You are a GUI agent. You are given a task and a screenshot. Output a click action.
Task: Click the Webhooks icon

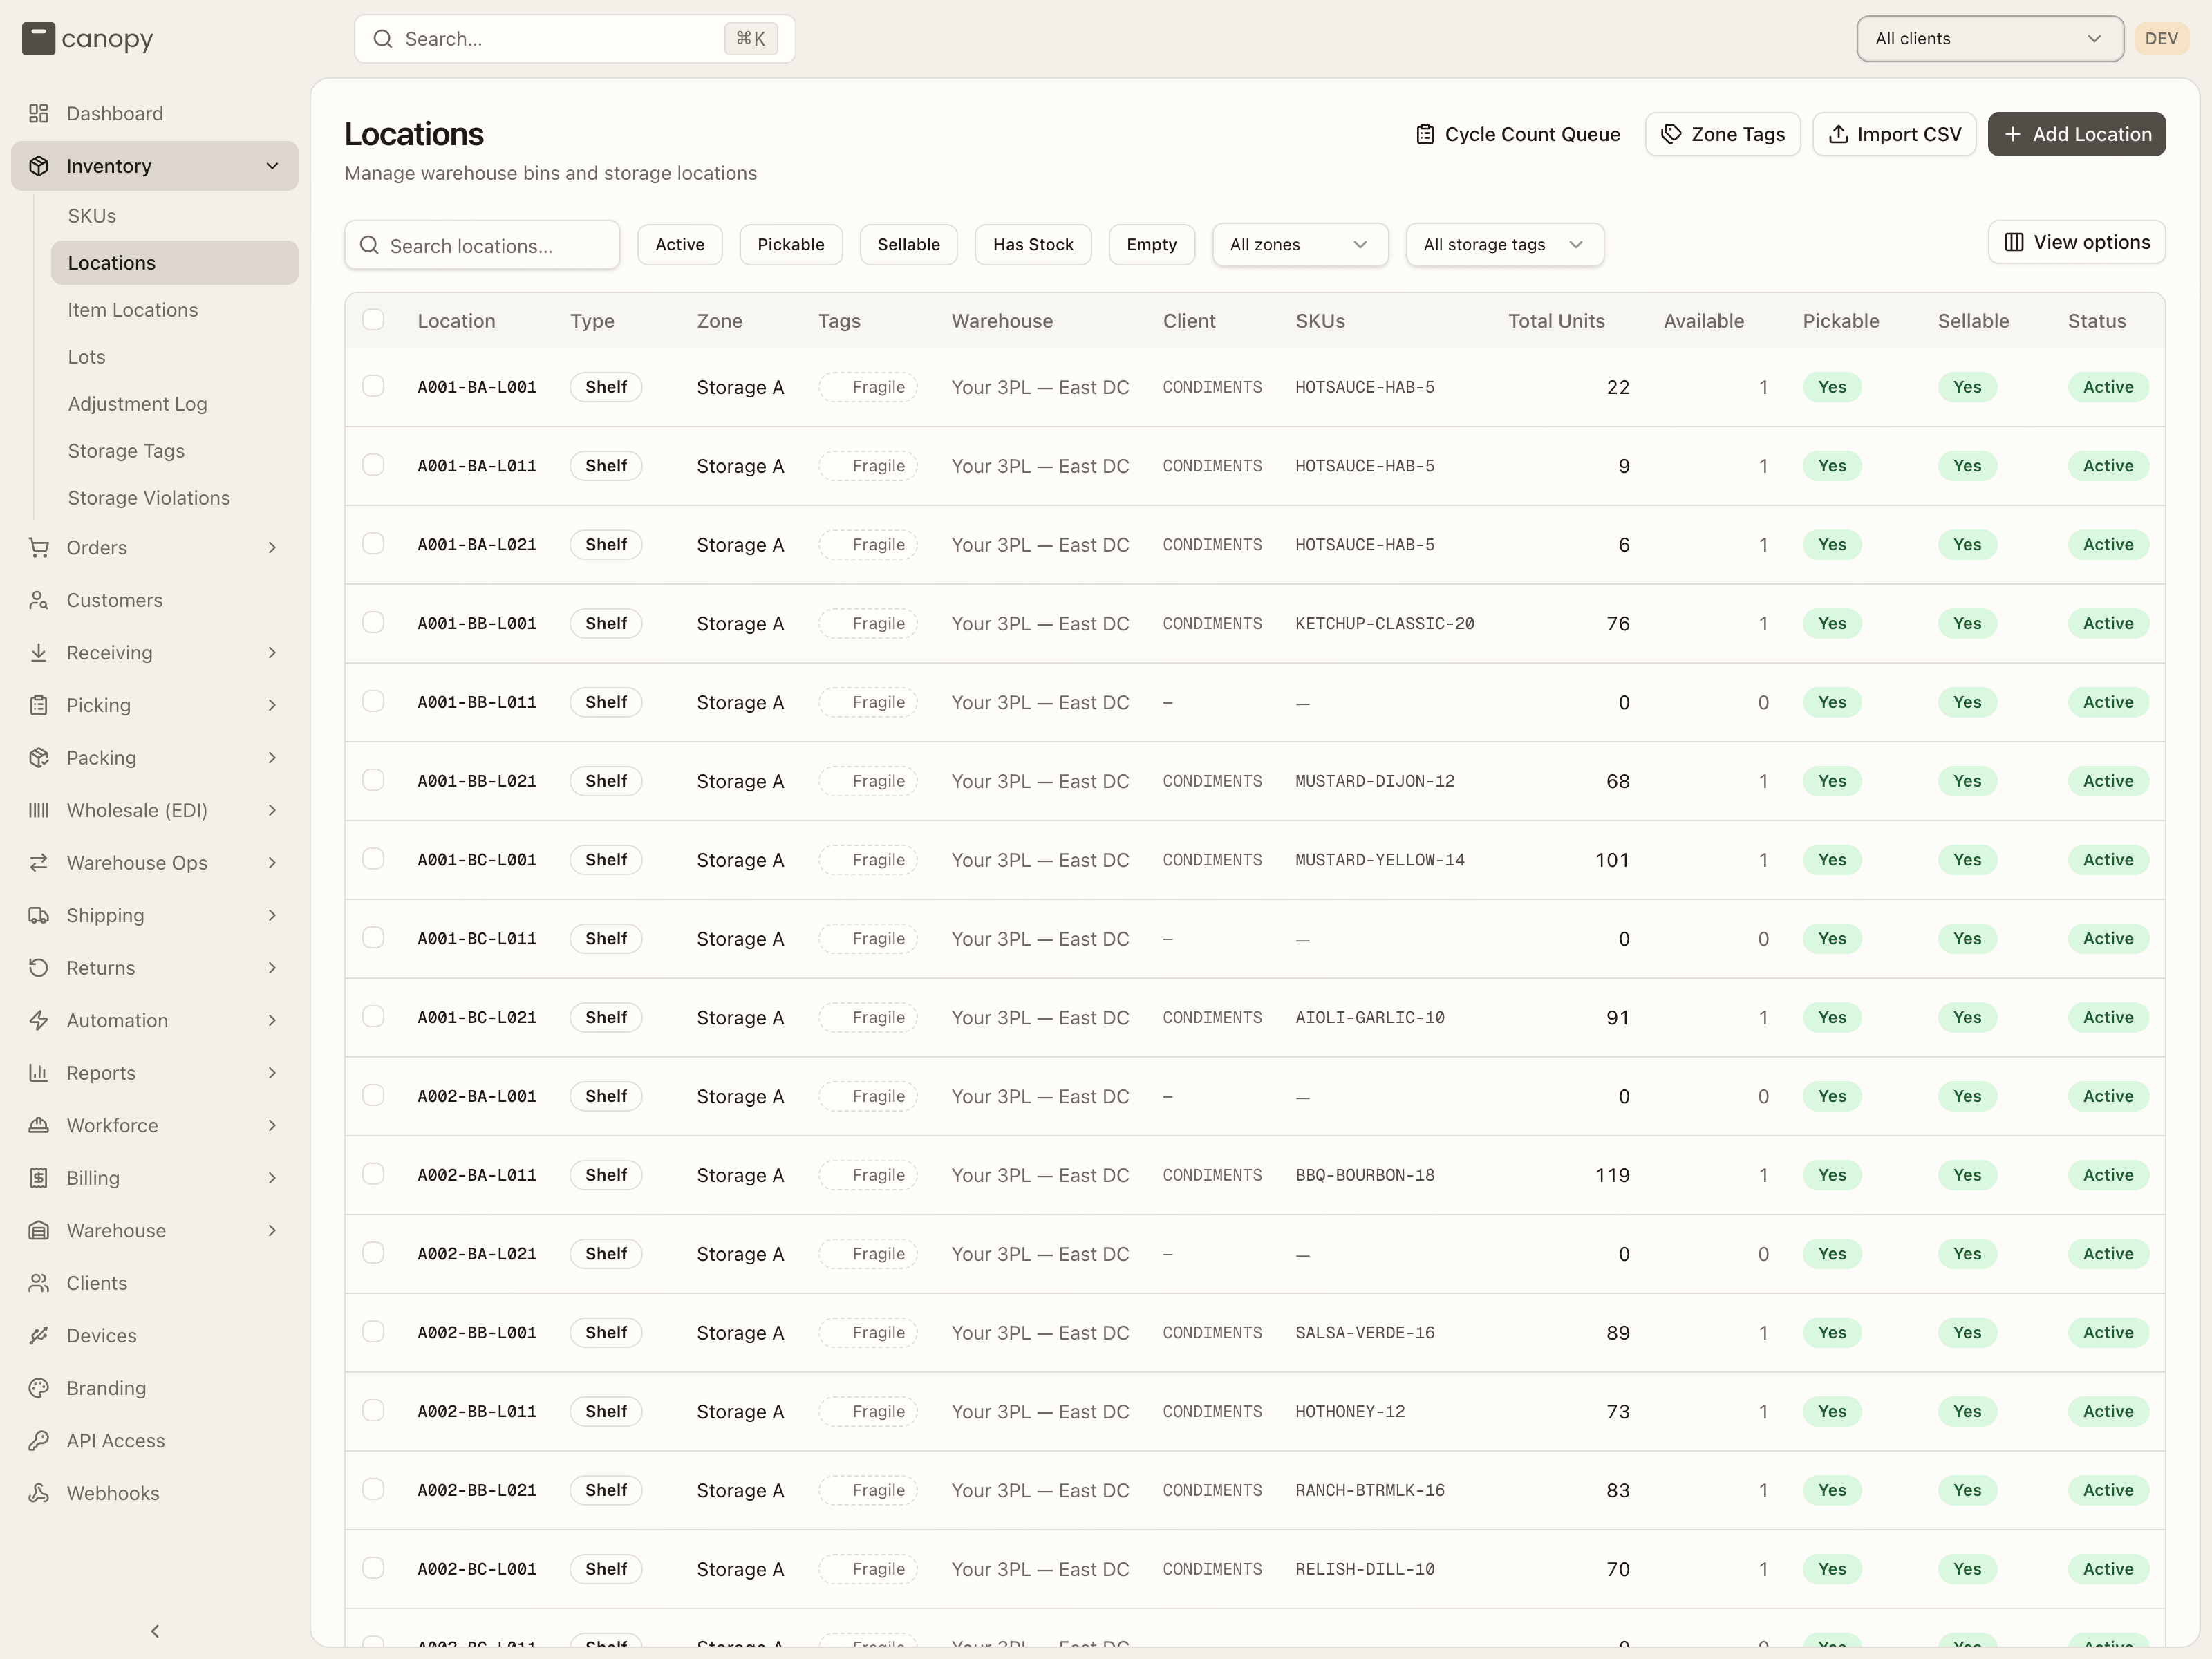click(39, 1492)
